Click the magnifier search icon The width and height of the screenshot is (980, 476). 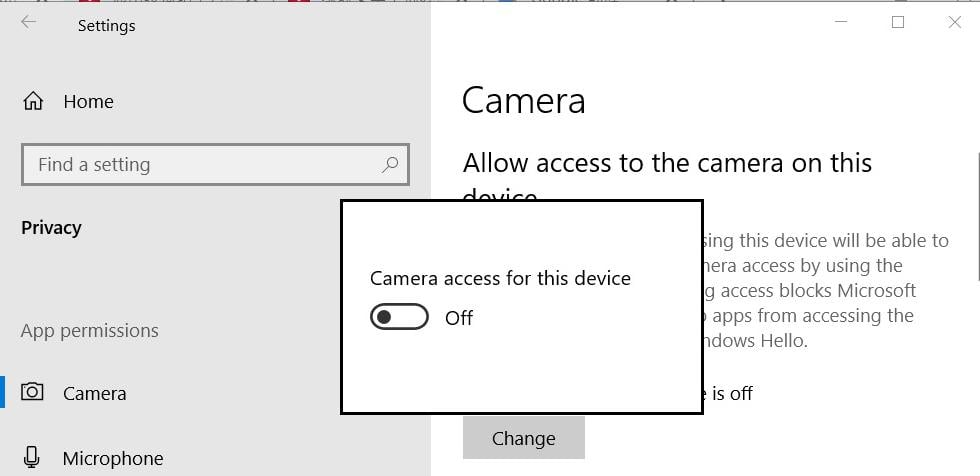[389, 164]
